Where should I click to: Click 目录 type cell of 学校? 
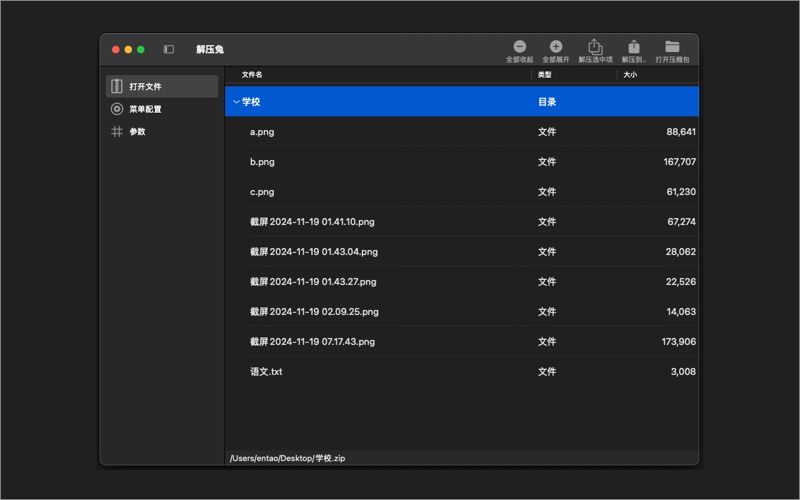(x=547, y=102)
